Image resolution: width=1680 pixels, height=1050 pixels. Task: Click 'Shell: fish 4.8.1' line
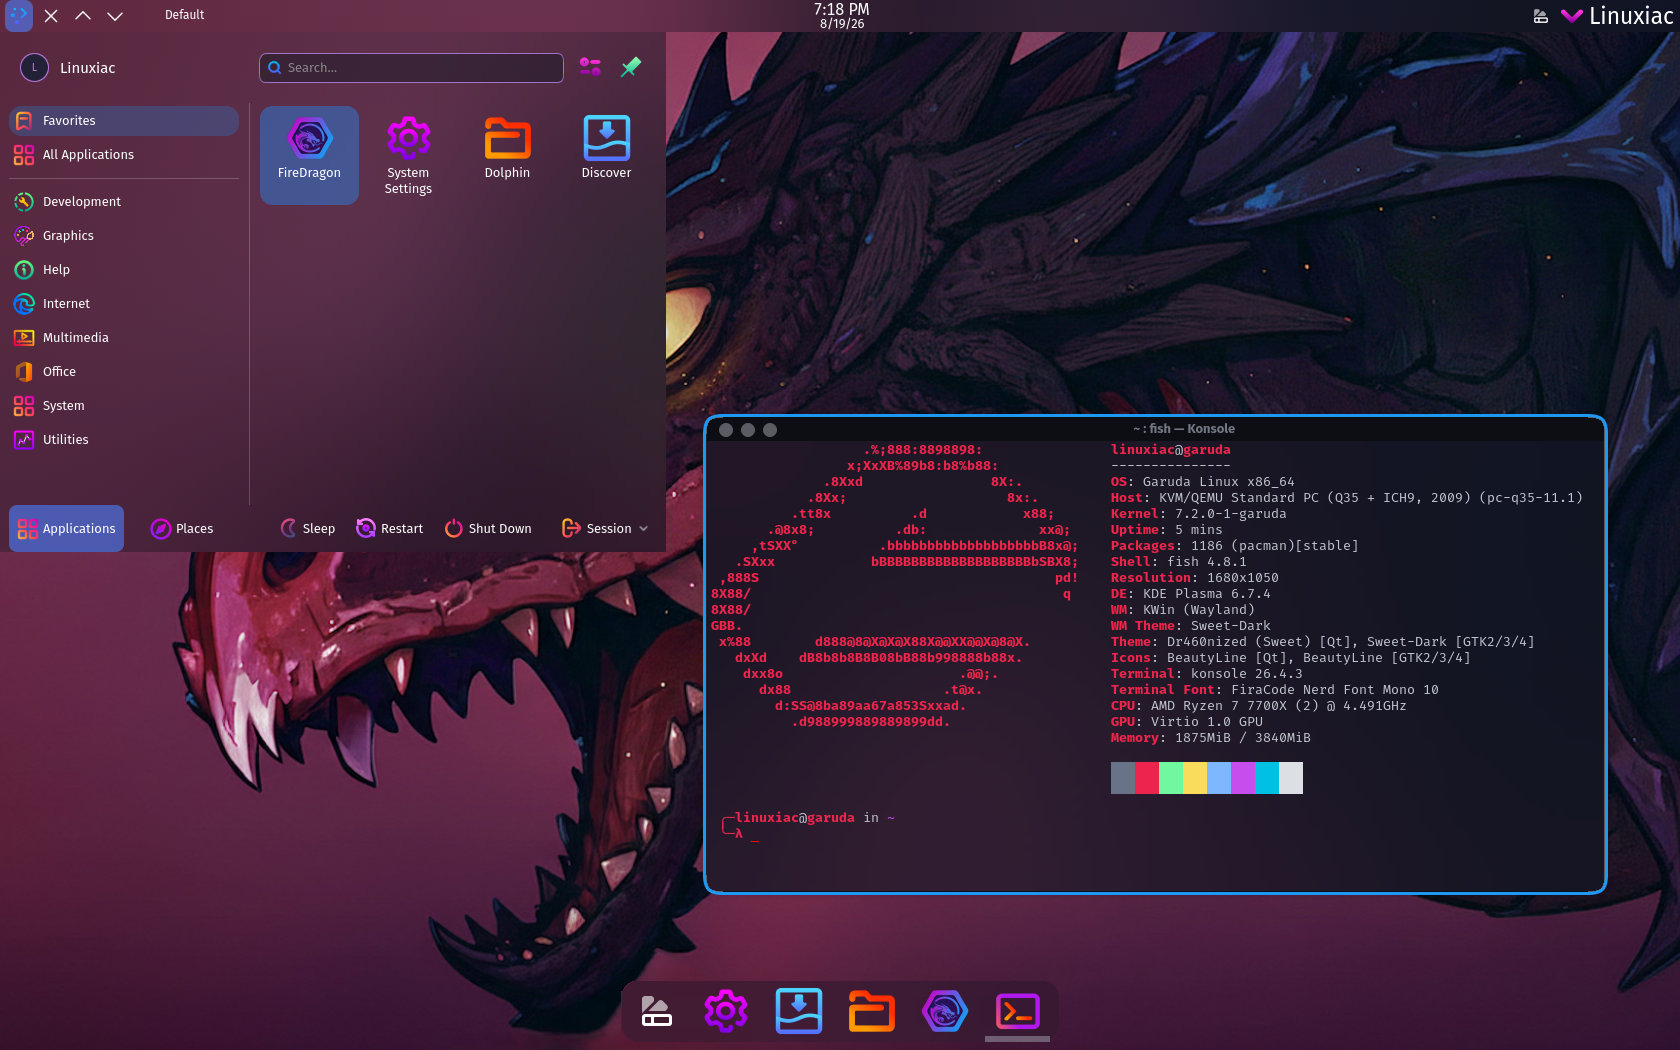1179,562
